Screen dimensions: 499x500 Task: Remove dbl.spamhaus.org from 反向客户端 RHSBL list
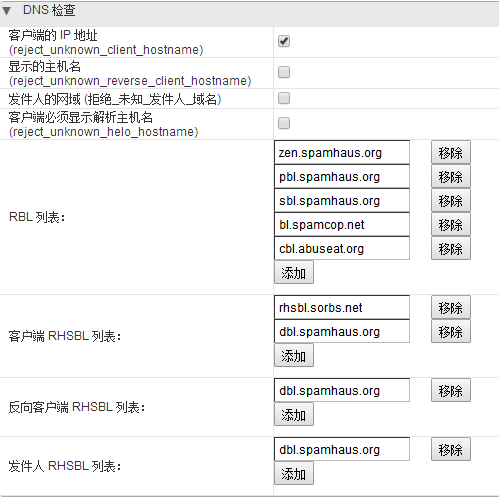[x=451, y=390]
